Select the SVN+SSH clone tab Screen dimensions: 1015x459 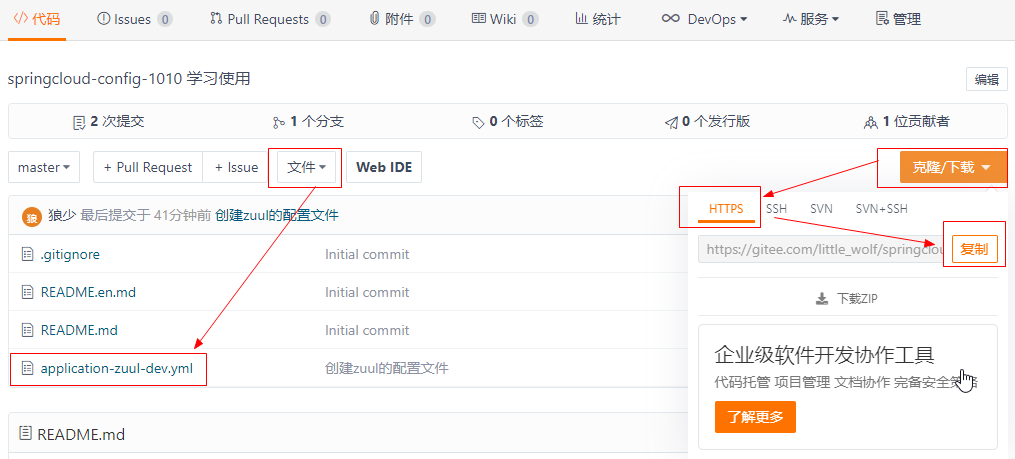click(x=882, y=208)
